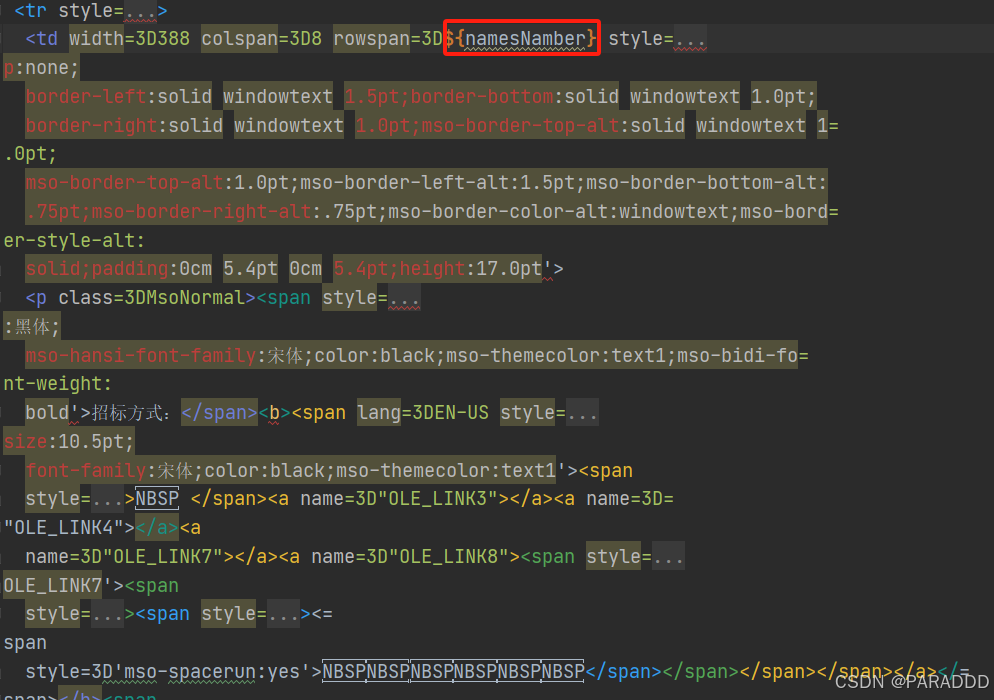Expand folded style after OLE_LINK8 span tag
Screen dimensions: 994x700
[668, 557]
